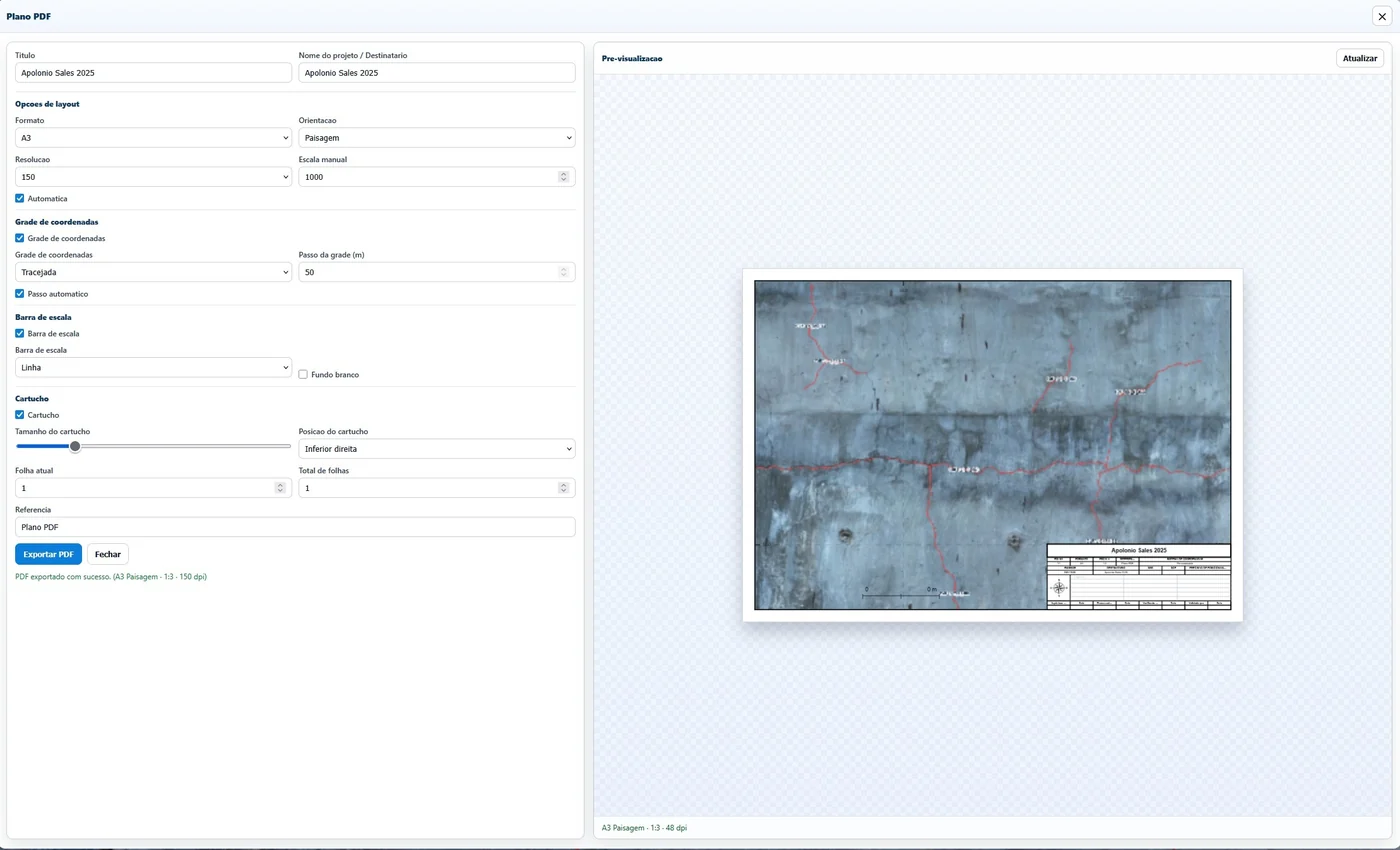The width and height of the screenshot is (1400, 850).
Task: Click the Total de folhas spinner arrows
Action: pos(563,488)
